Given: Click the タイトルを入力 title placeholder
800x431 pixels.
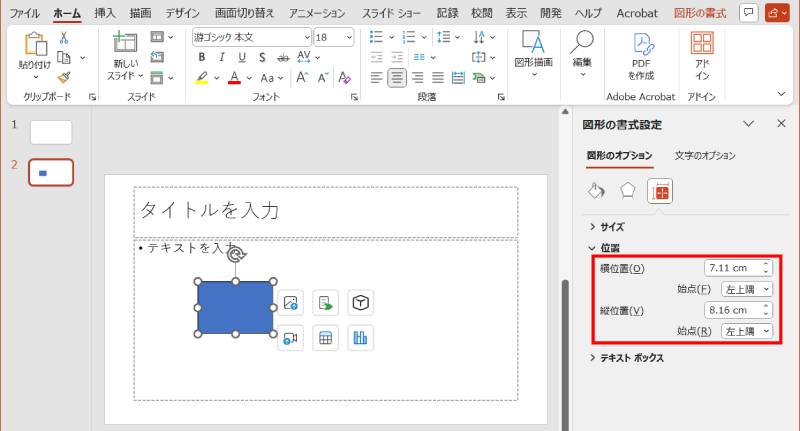Looking at the screenshot, I should tap(326, 211).
